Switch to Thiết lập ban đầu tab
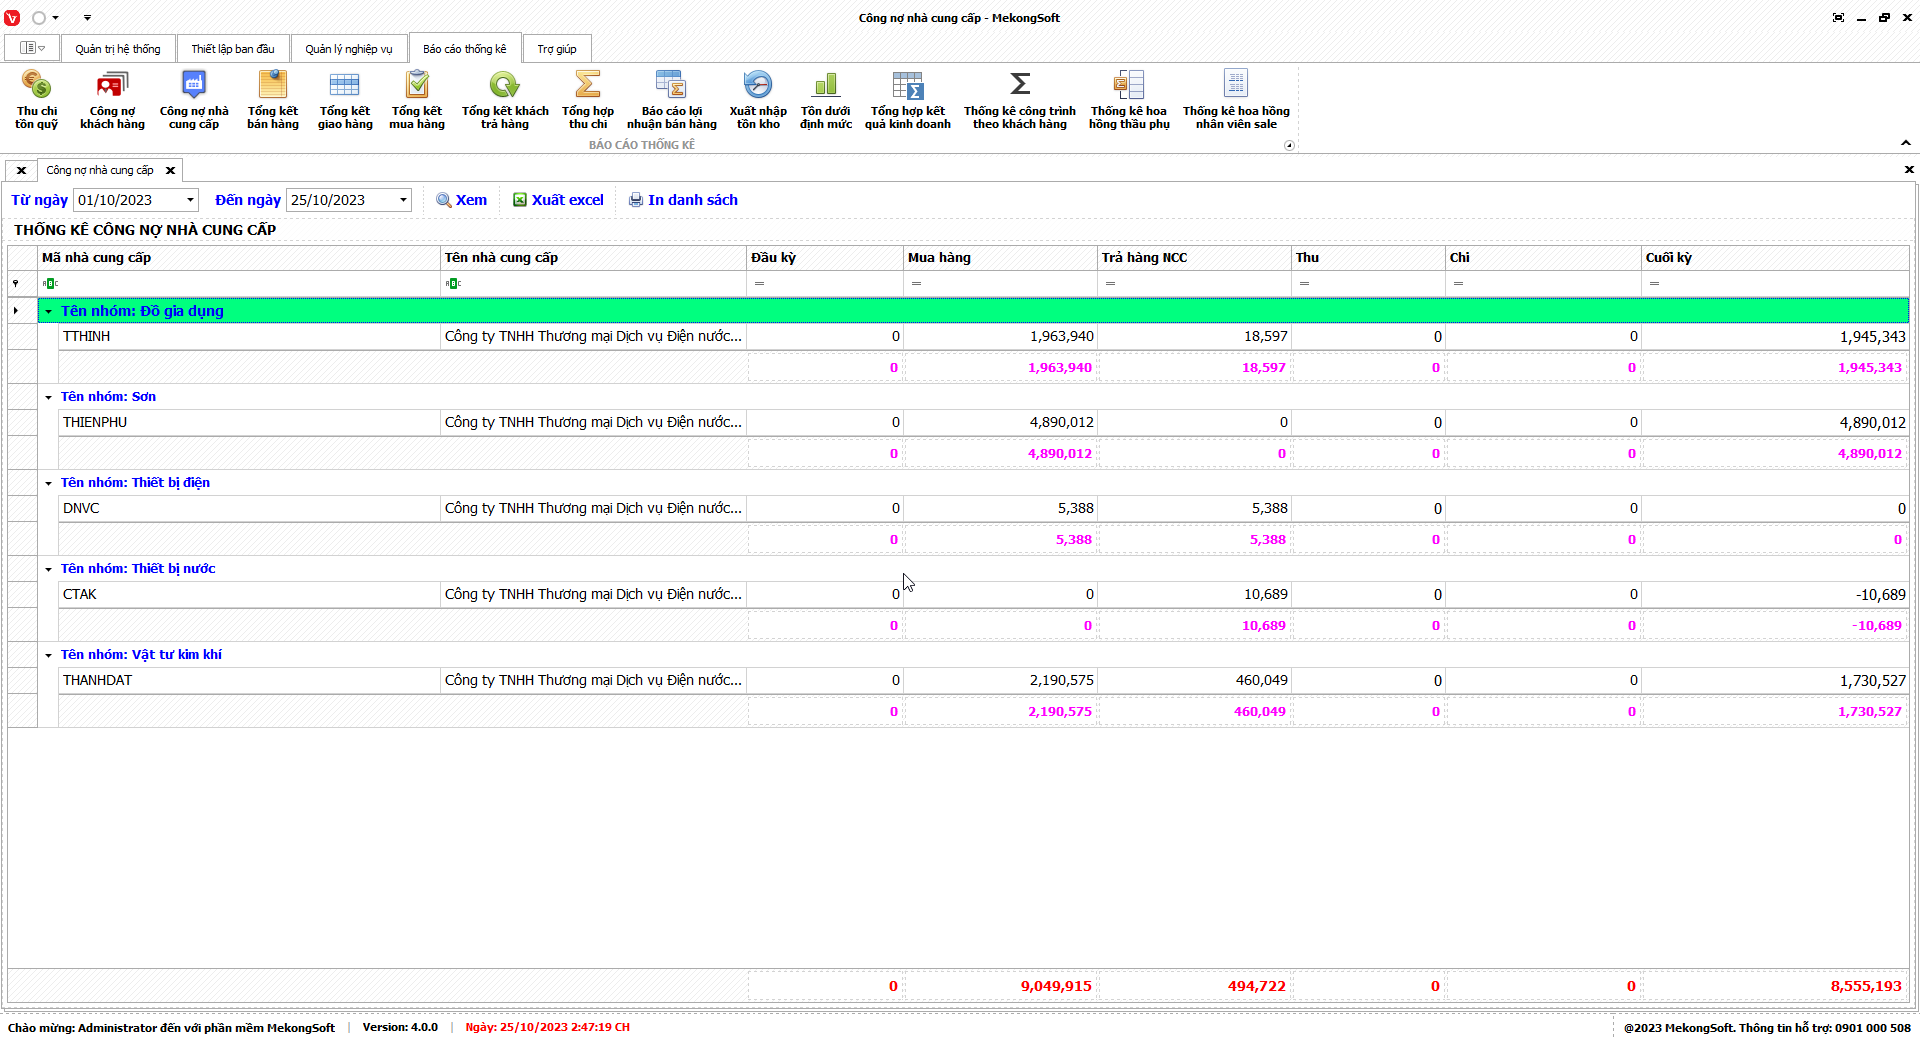Screen dimensions: 1920x1039 (x=232, y=49)
